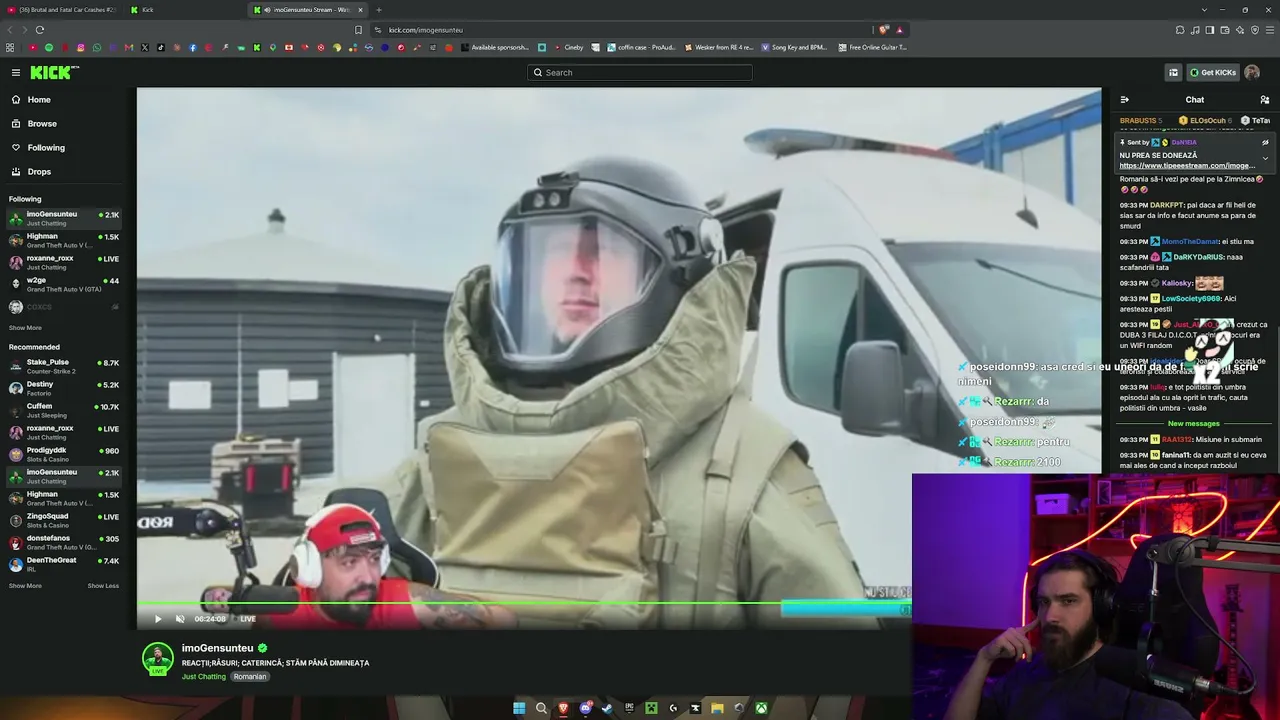Show more recommended channels
The height and width of the screenshot is (720, 1280).
[25, 586]
